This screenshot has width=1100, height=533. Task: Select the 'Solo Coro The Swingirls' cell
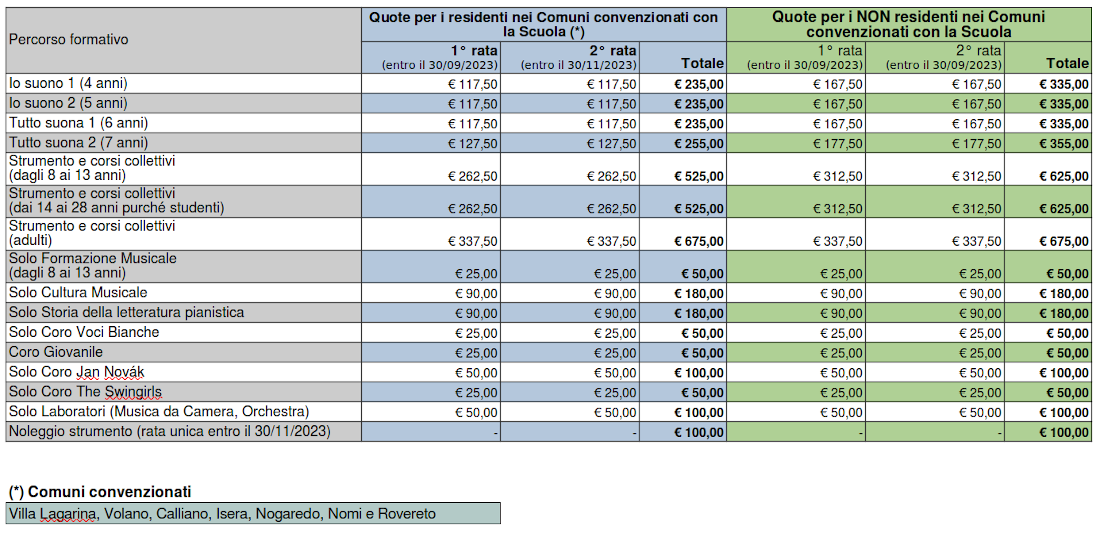pyautogui.click(x=86, y=392)
